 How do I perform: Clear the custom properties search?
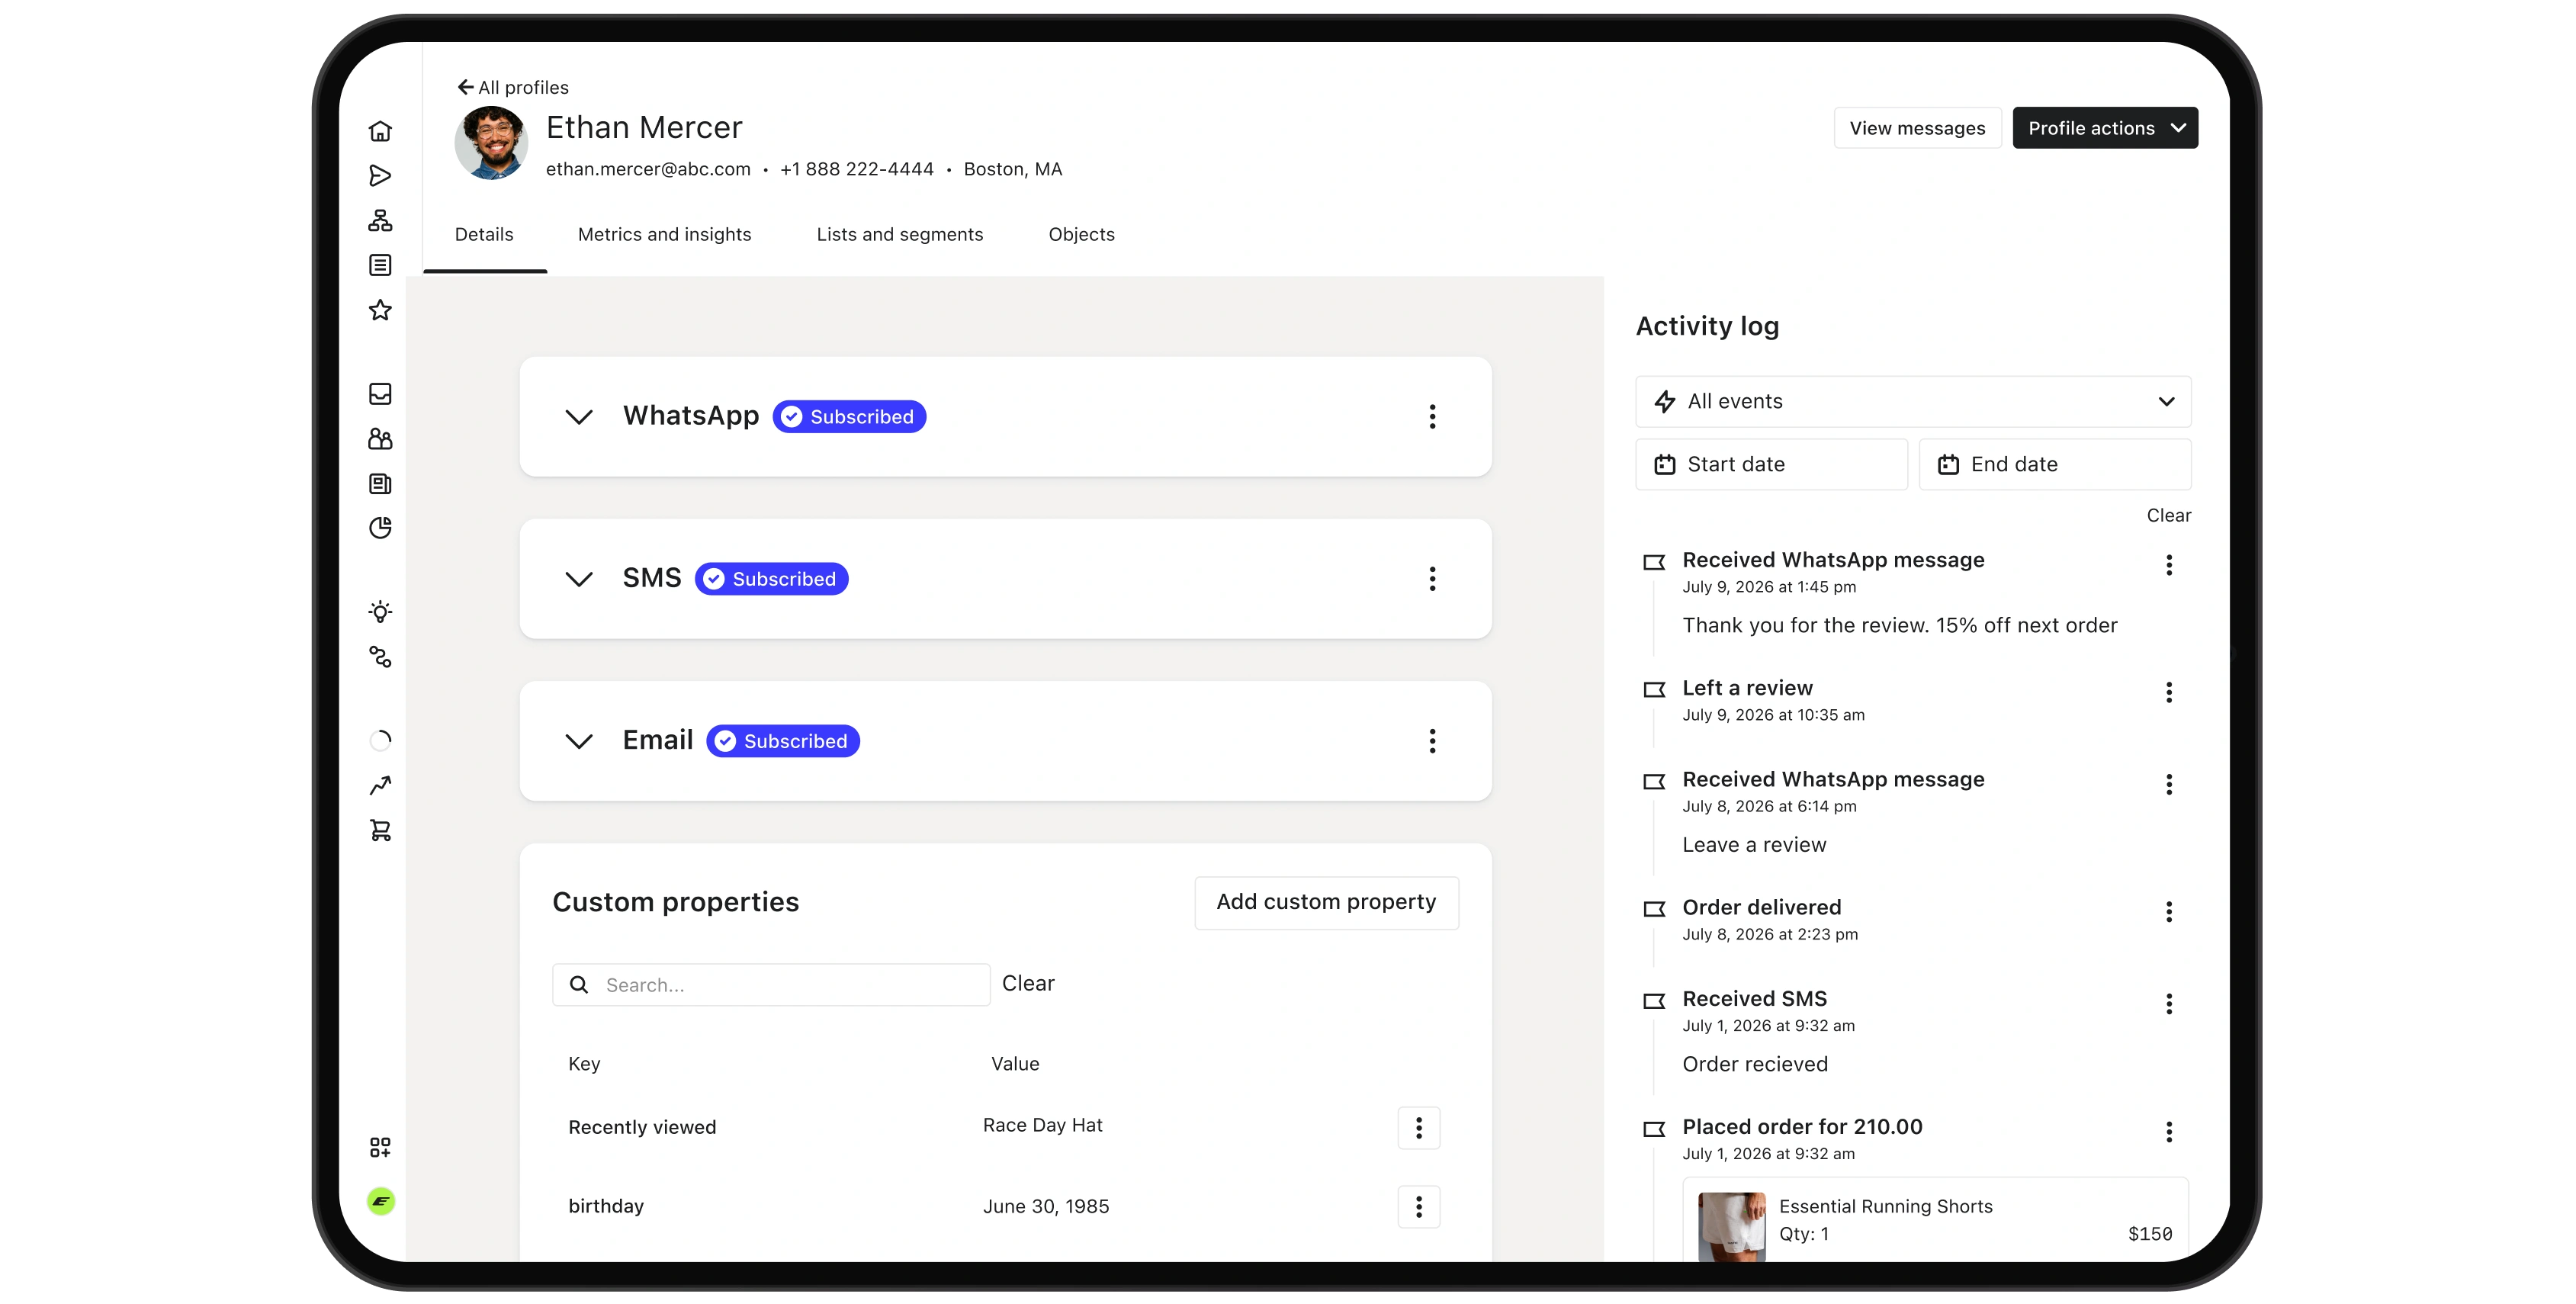click(1028, 984)
